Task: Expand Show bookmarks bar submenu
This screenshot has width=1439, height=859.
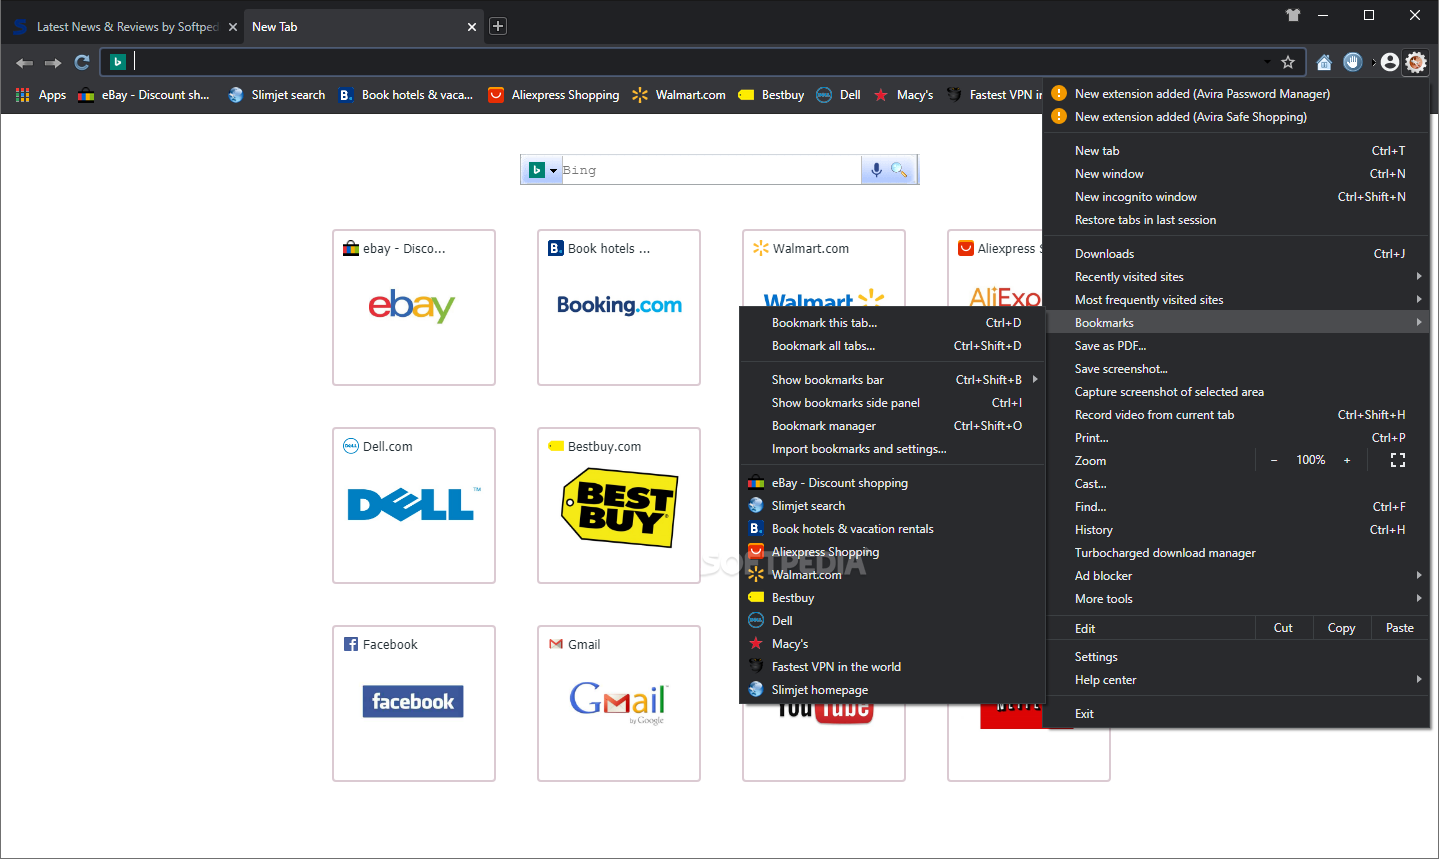Action: pos(892,380)
